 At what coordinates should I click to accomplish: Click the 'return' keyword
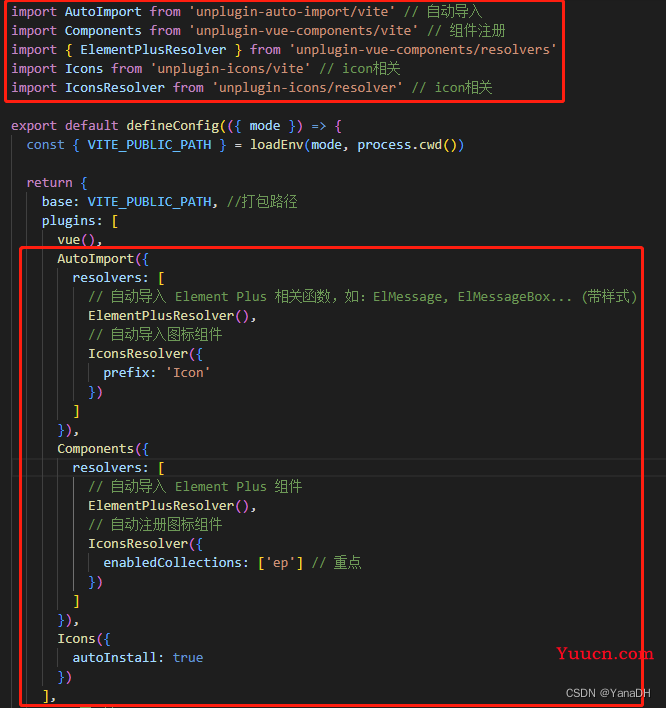click(49, 182)
